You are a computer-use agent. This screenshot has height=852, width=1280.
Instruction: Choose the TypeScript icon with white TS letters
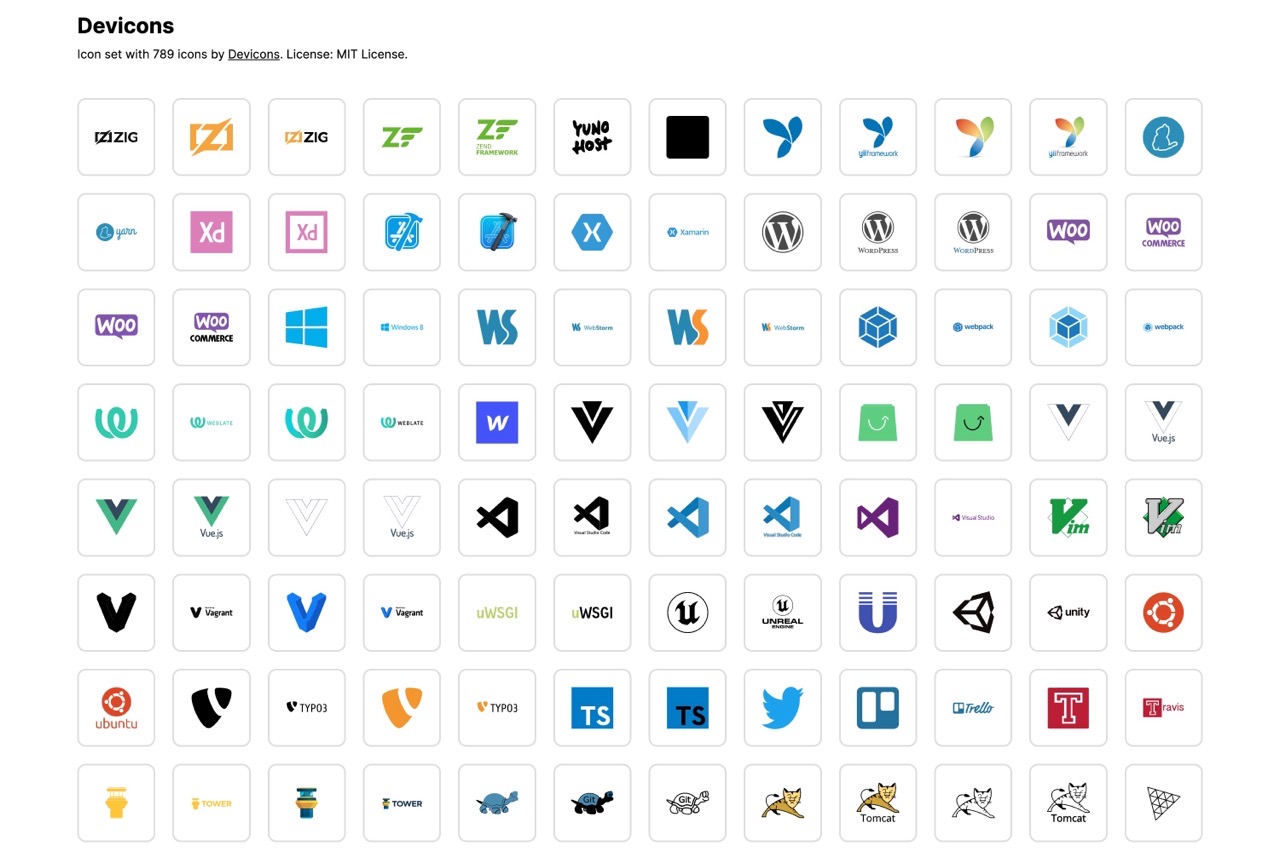(x=592, y=708)
